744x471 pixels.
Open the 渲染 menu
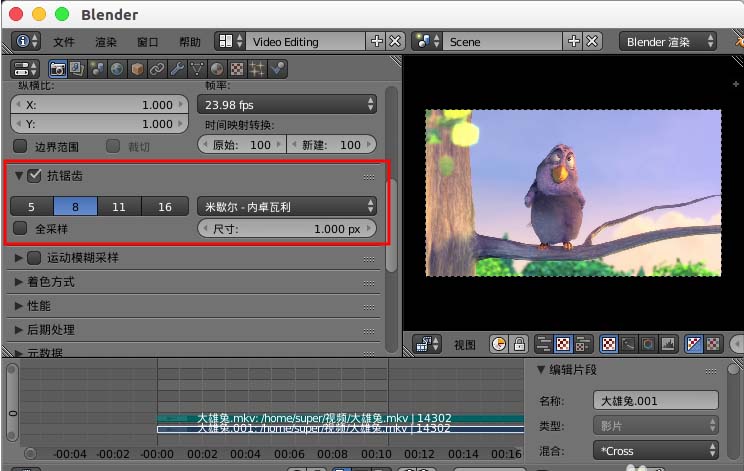106,42
